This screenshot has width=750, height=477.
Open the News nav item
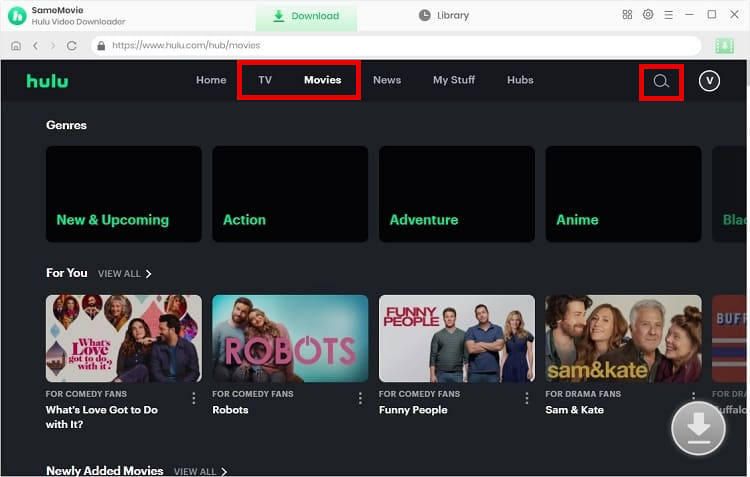click(387, 80)
